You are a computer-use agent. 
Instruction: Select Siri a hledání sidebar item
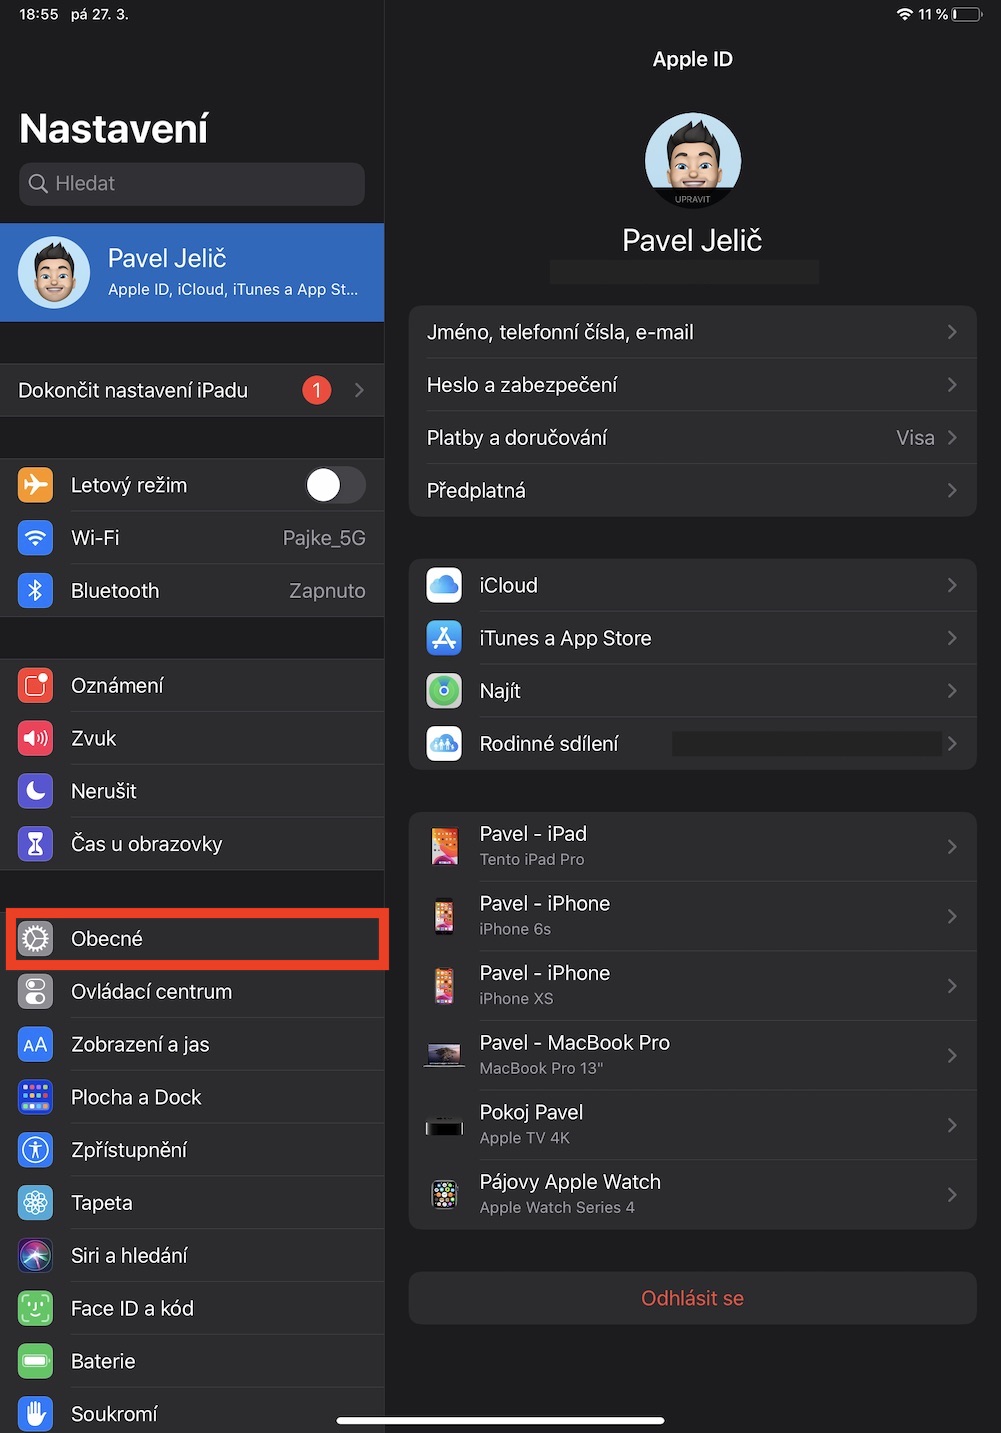[192, 1256]
